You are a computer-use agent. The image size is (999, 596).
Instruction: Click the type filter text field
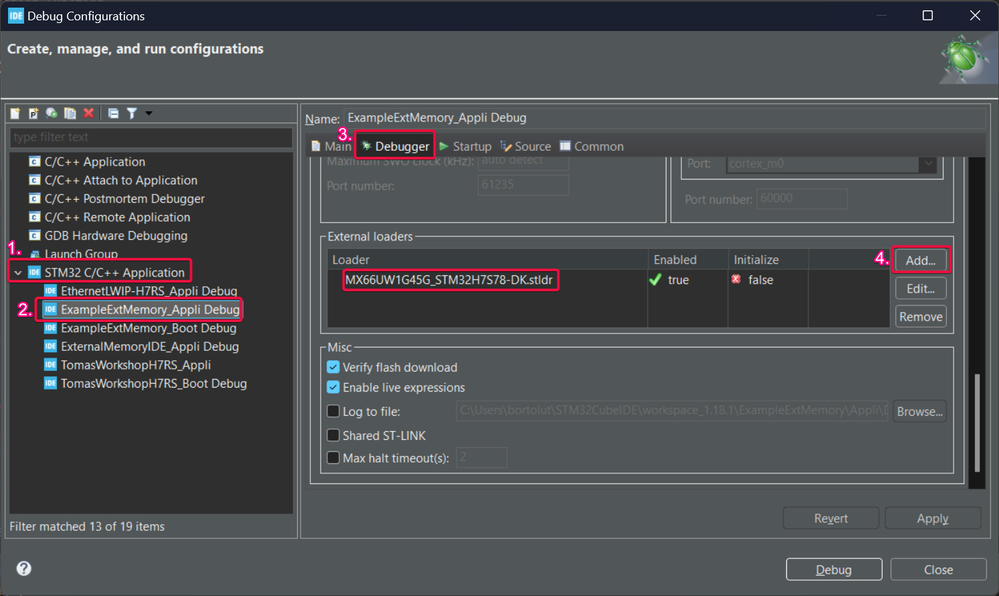tap(150, 137)
